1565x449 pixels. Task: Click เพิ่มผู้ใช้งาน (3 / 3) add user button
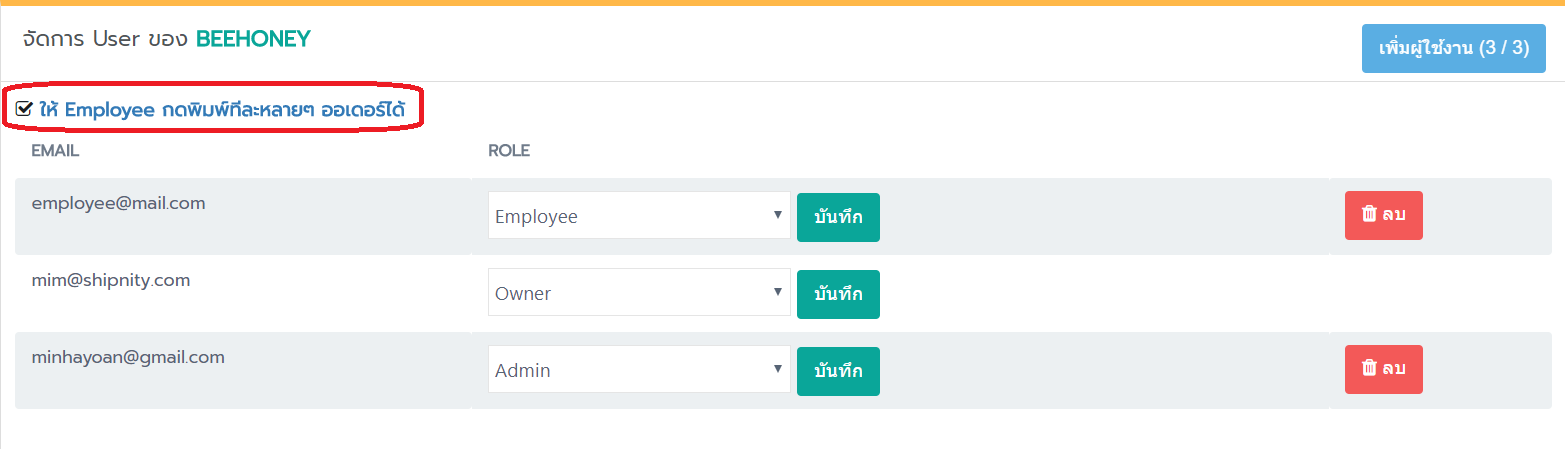1453,48
